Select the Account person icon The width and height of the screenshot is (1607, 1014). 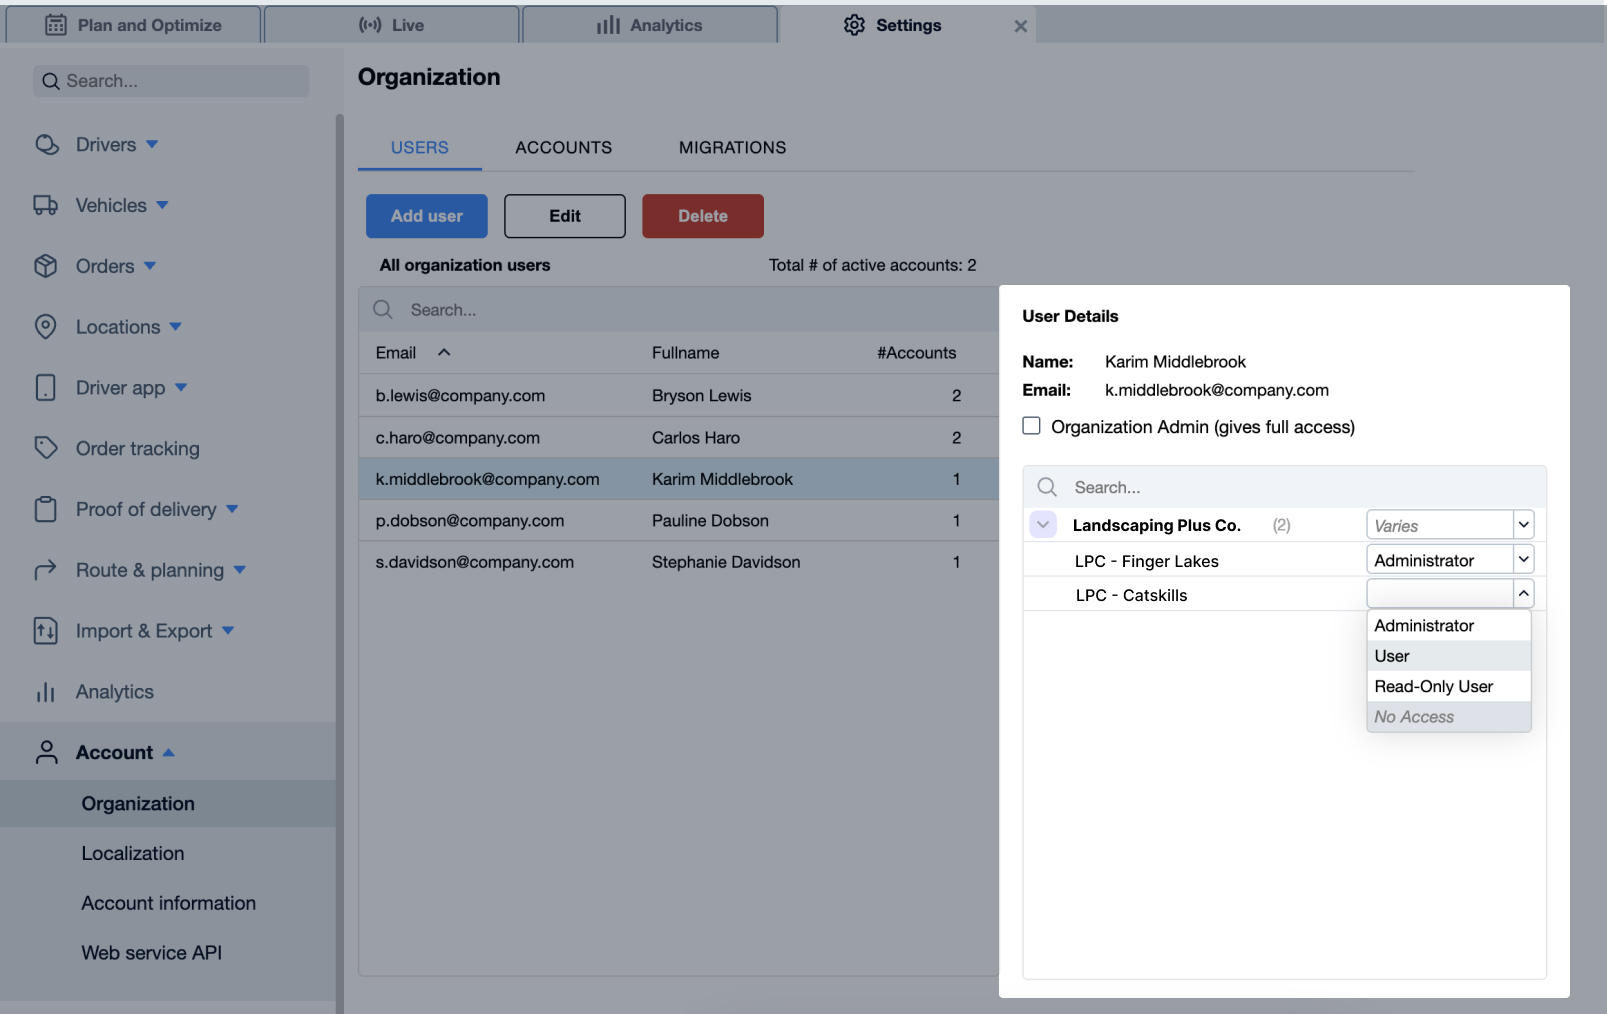tap(46, 752)
